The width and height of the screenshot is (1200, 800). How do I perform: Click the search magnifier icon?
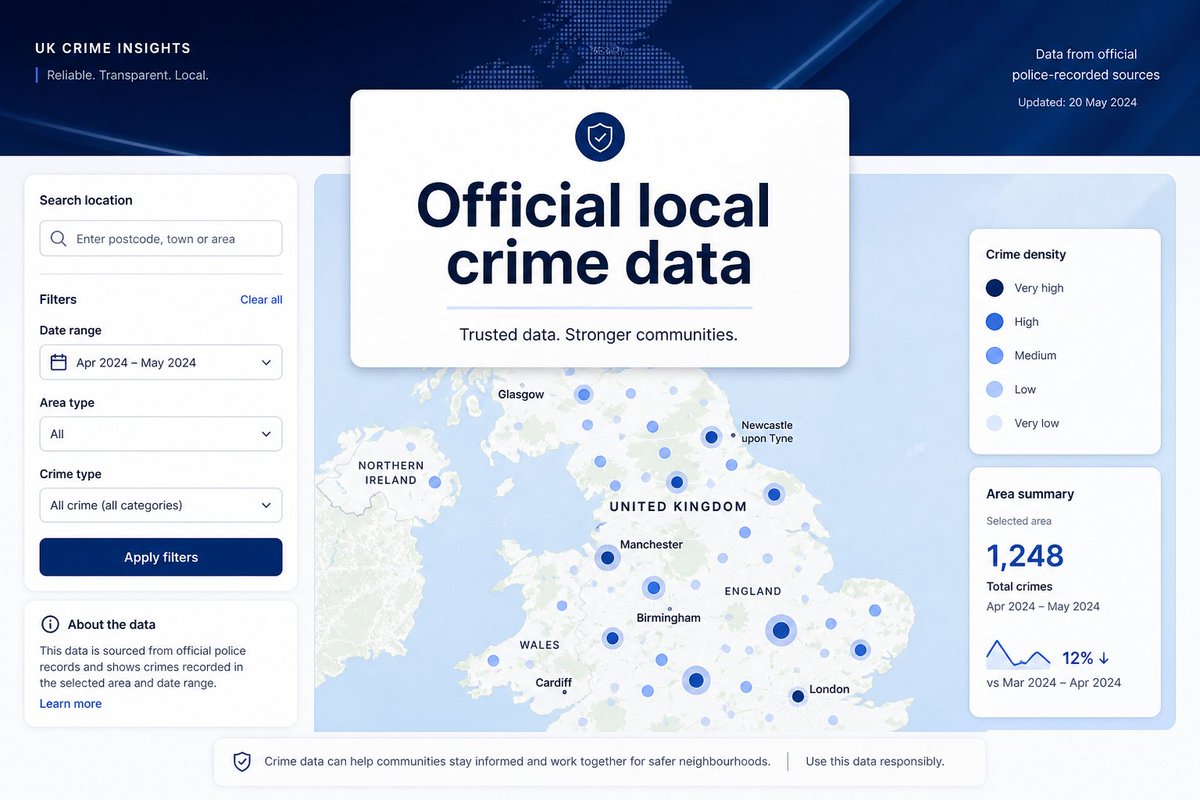pos(59,239)
